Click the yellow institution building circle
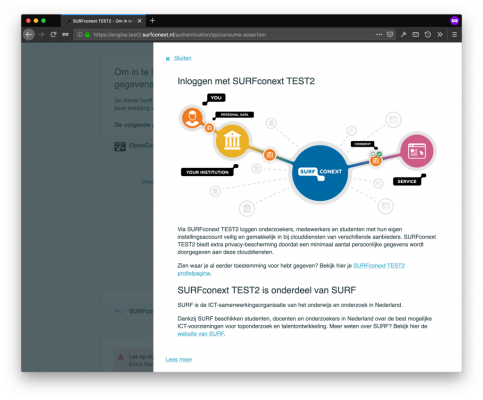483x400 pixels. click(232, 141)
